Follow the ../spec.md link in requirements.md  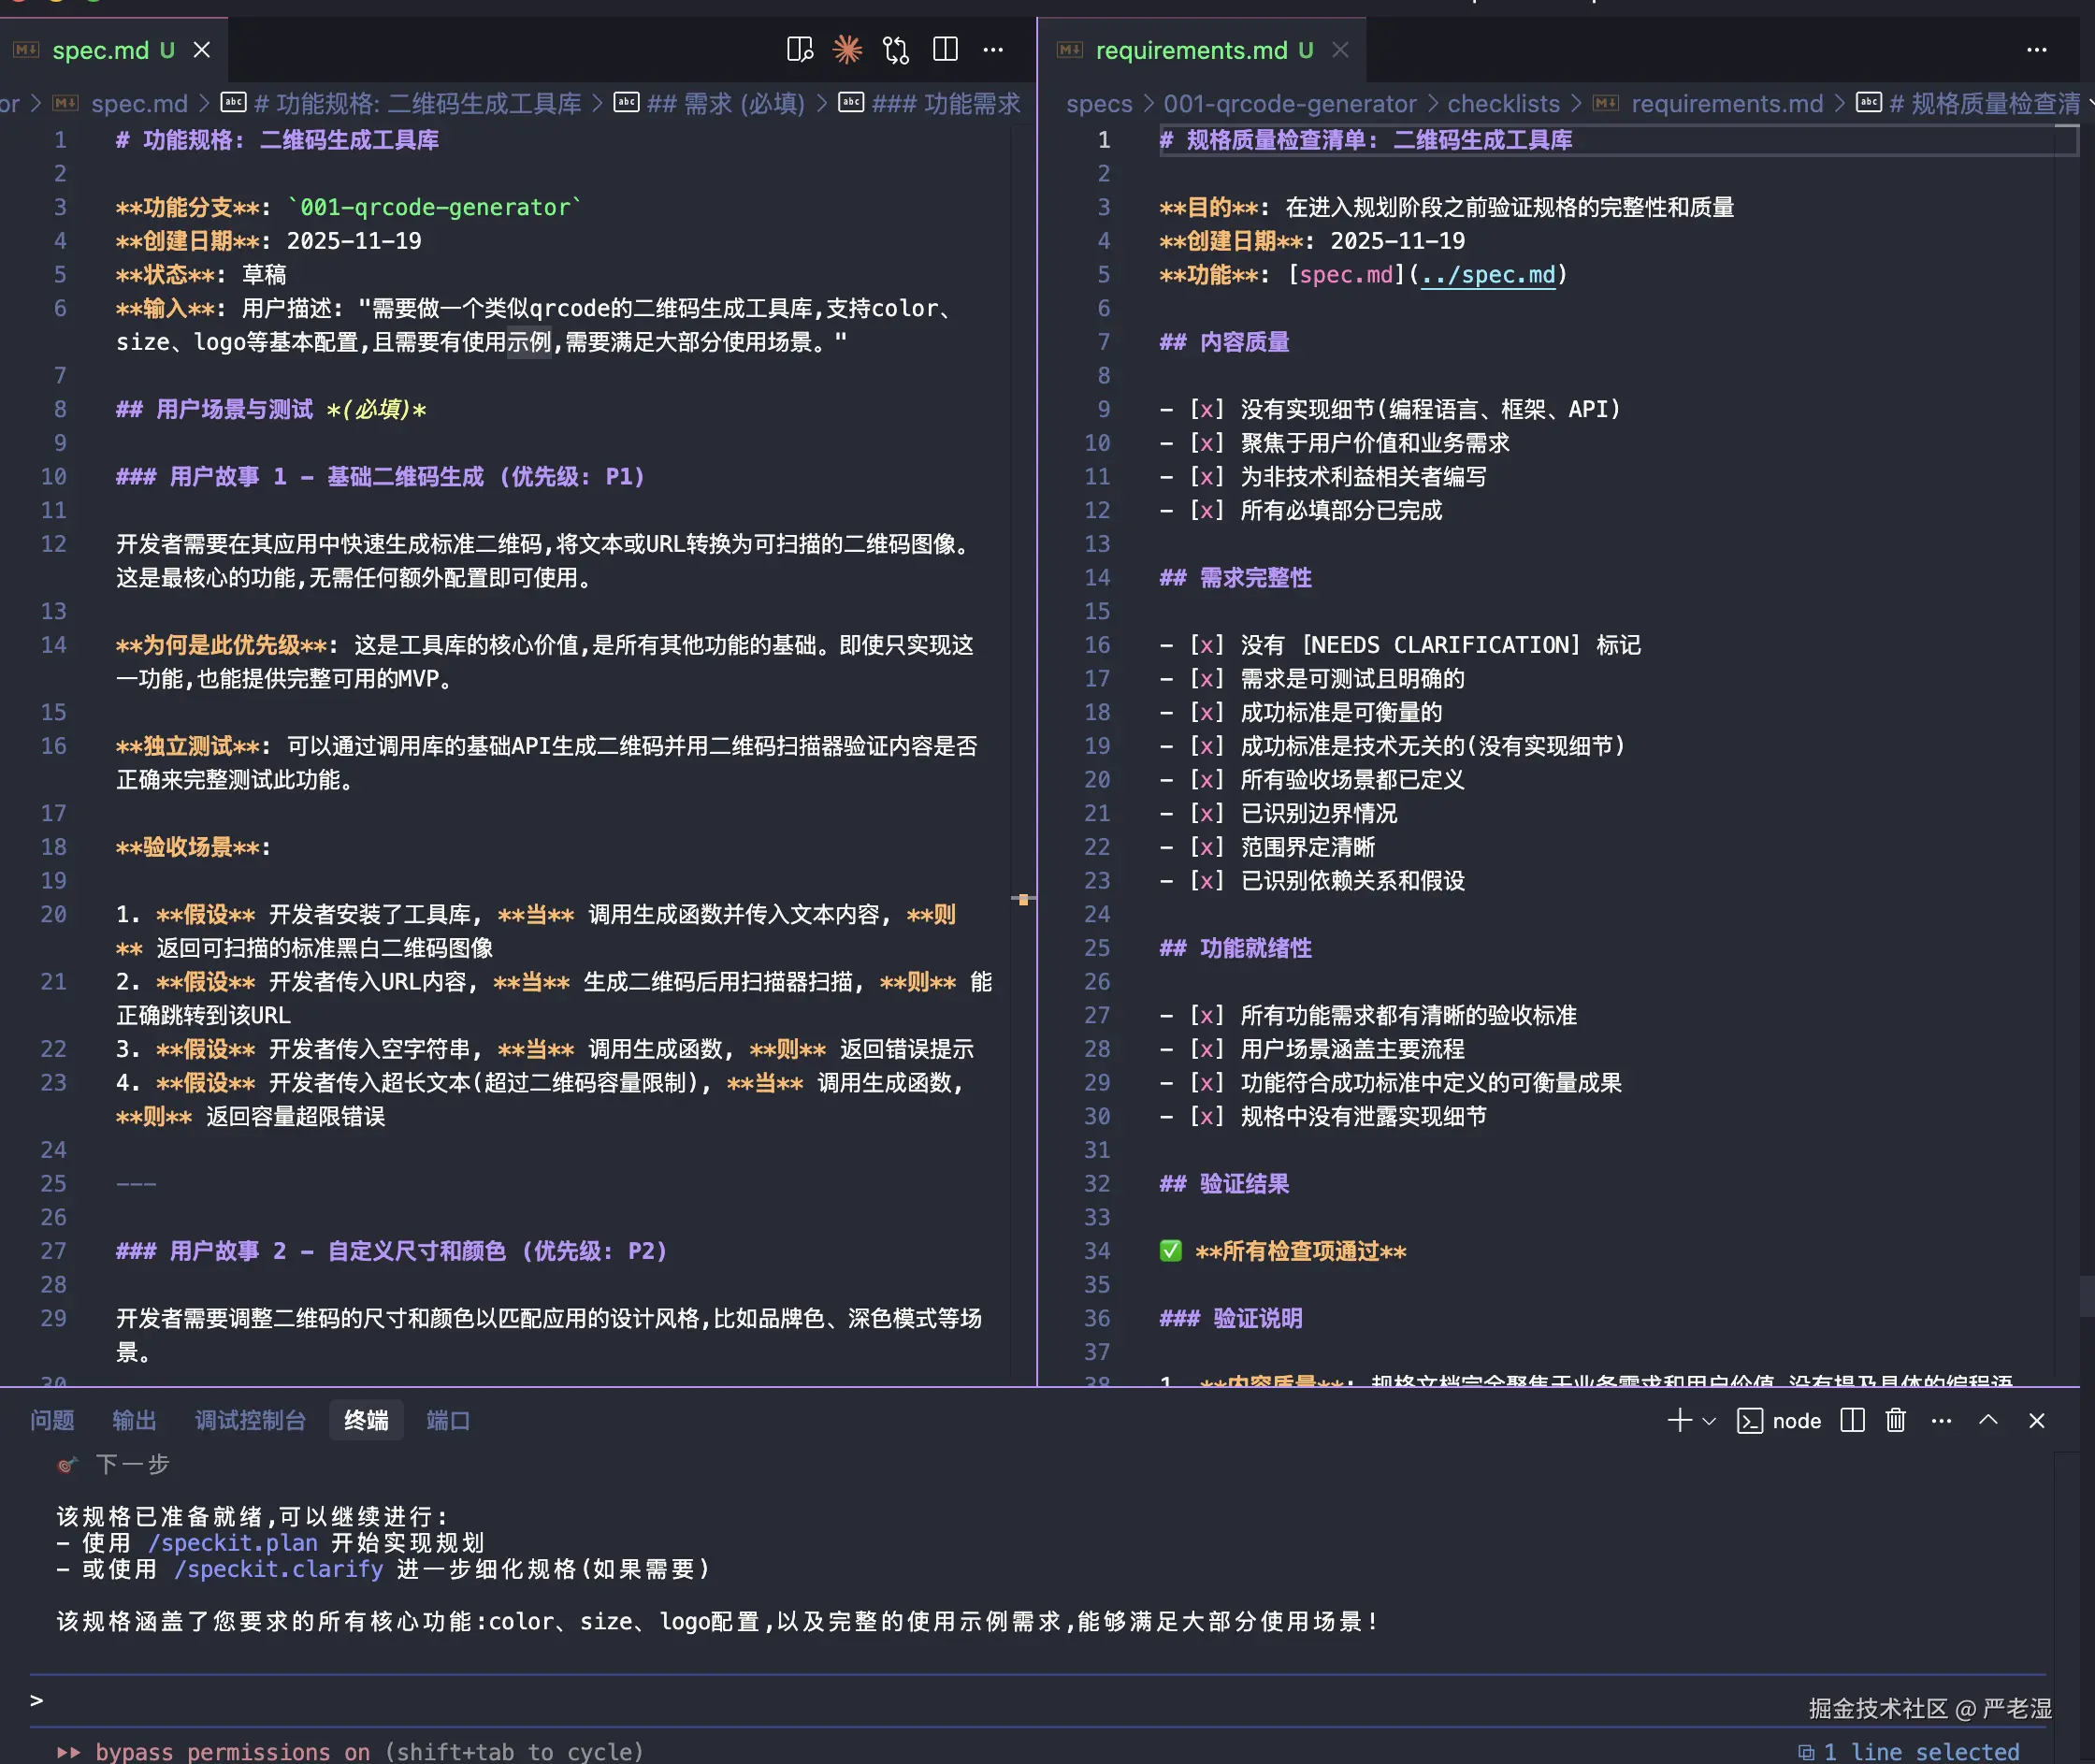(1488, 275)
